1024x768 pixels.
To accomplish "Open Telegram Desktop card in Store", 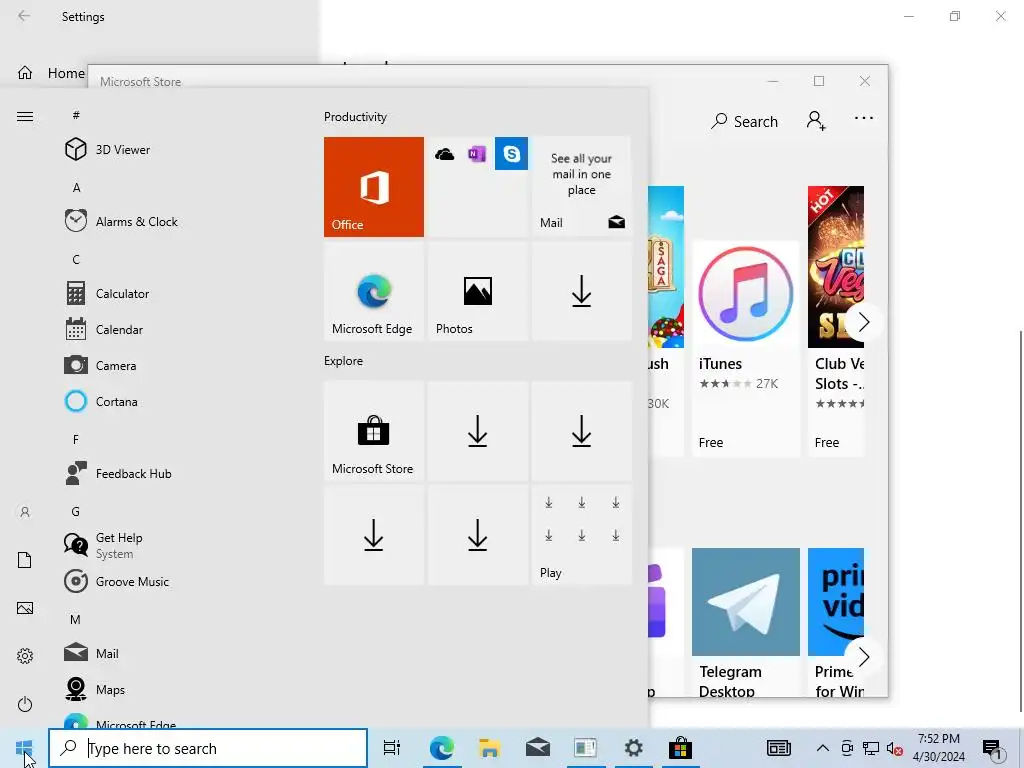I will coord(746,622).
